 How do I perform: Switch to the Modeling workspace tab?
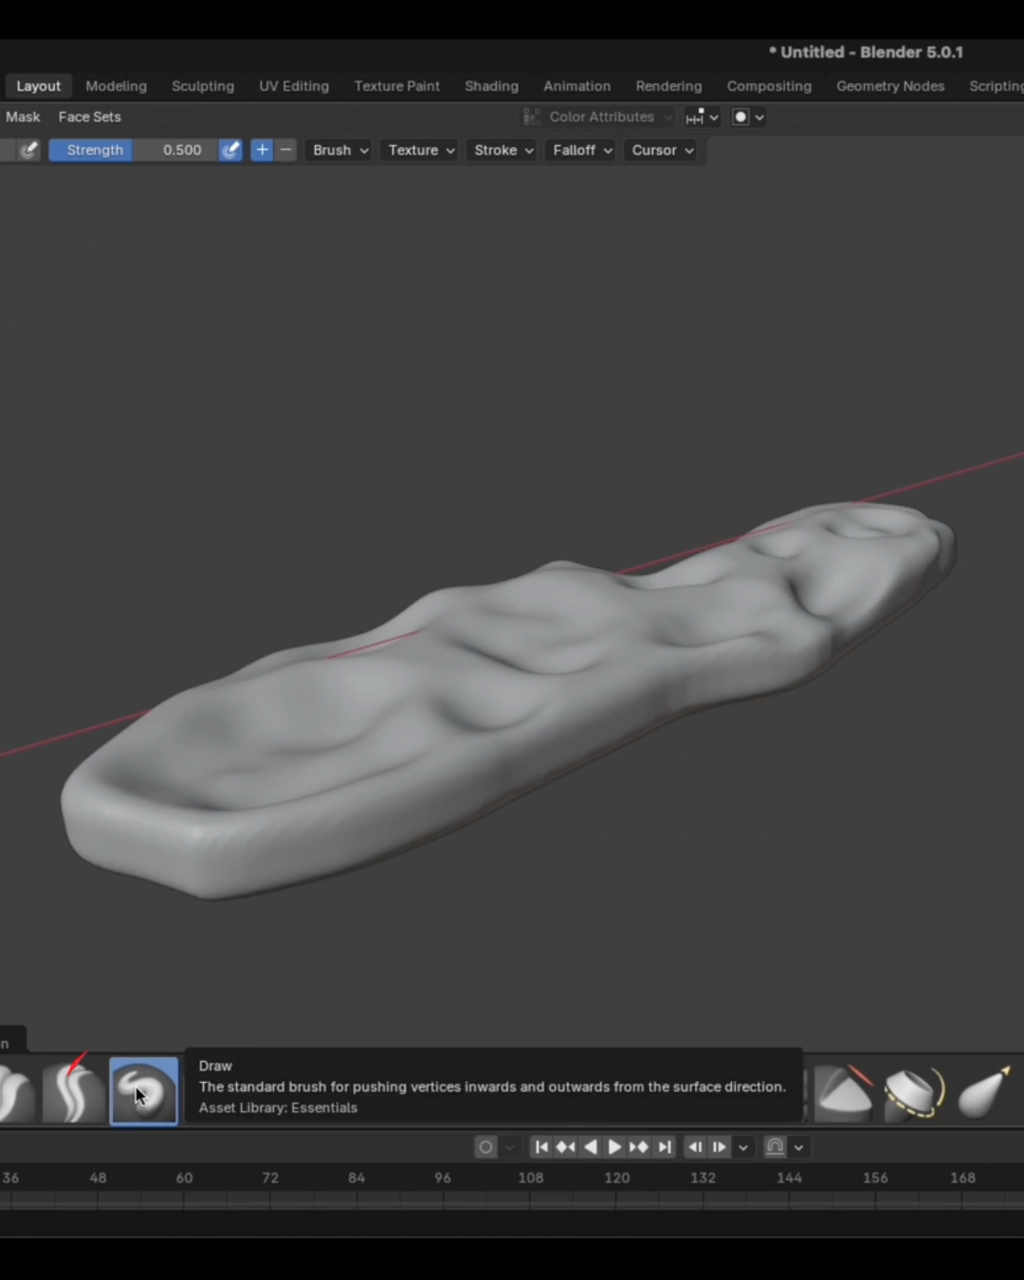pos(116,86)
